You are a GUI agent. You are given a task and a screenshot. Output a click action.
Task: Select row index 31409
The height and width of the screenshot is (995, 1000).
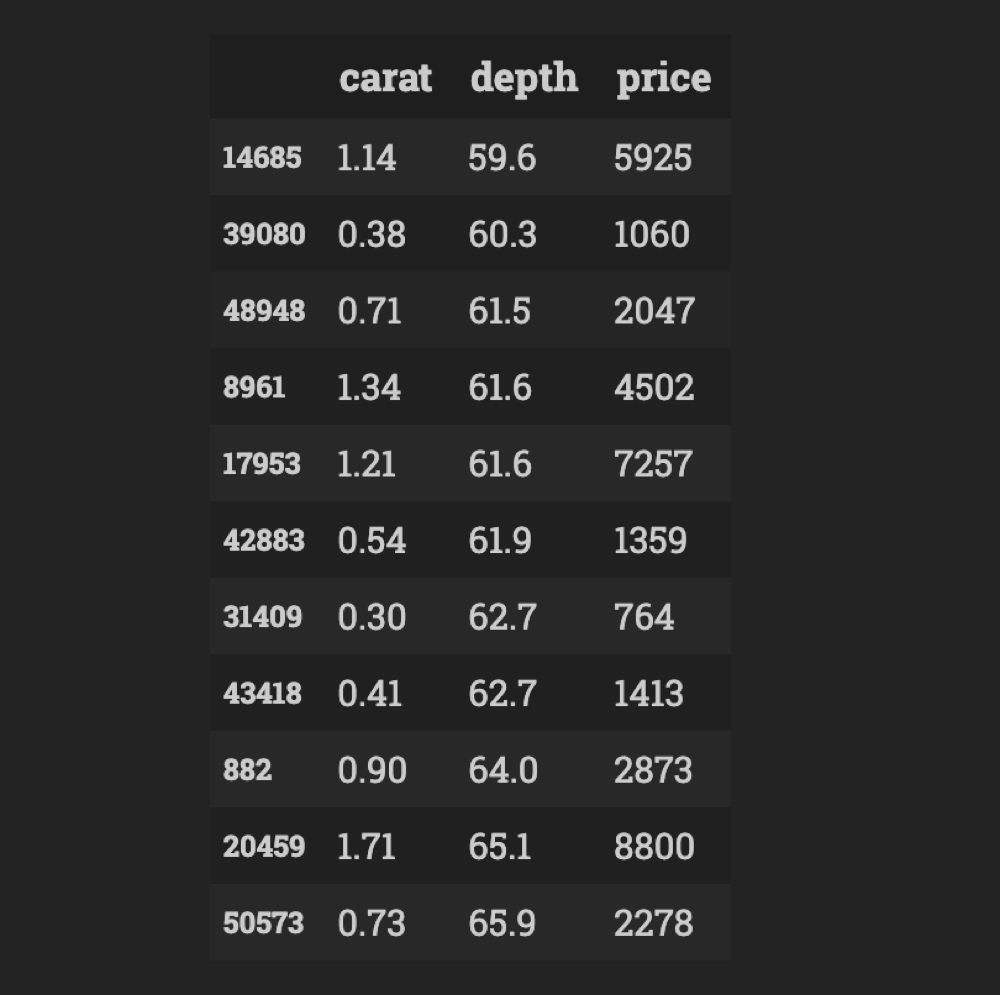262,617
